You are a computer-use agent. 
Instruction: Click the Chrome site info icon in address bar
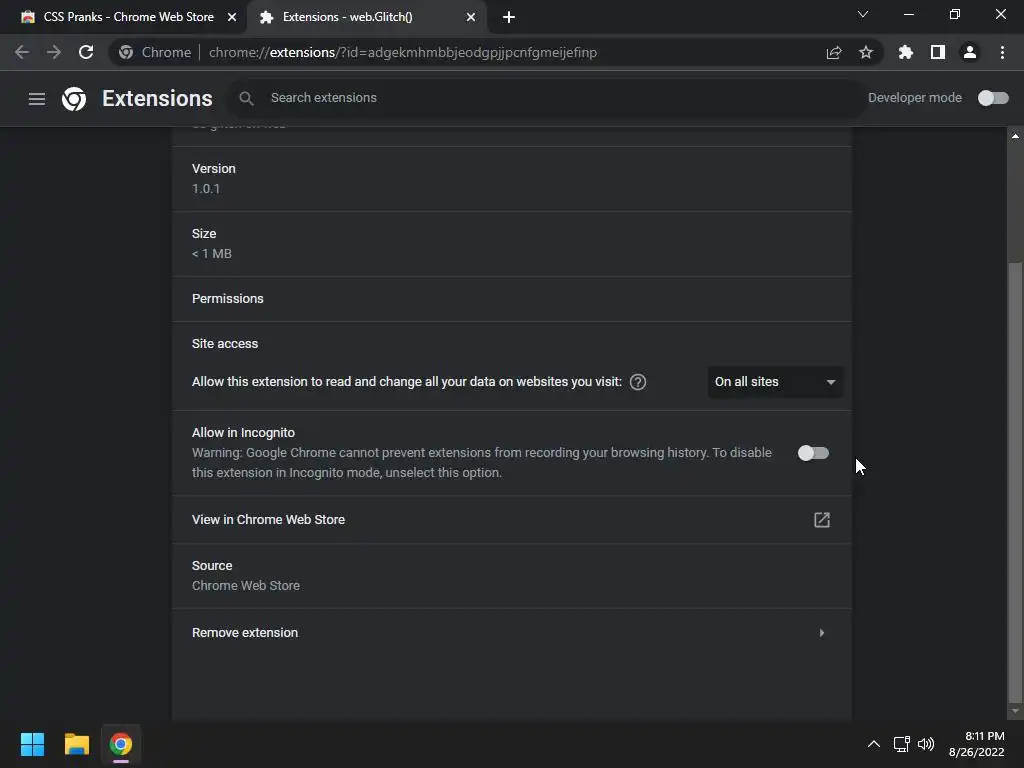tap(126, 52)
